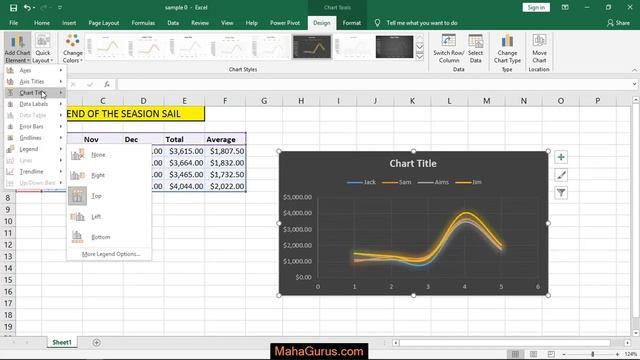640x360 pixels.
Task: Click the chart filters funnel button
Action: tap(561, 193)
